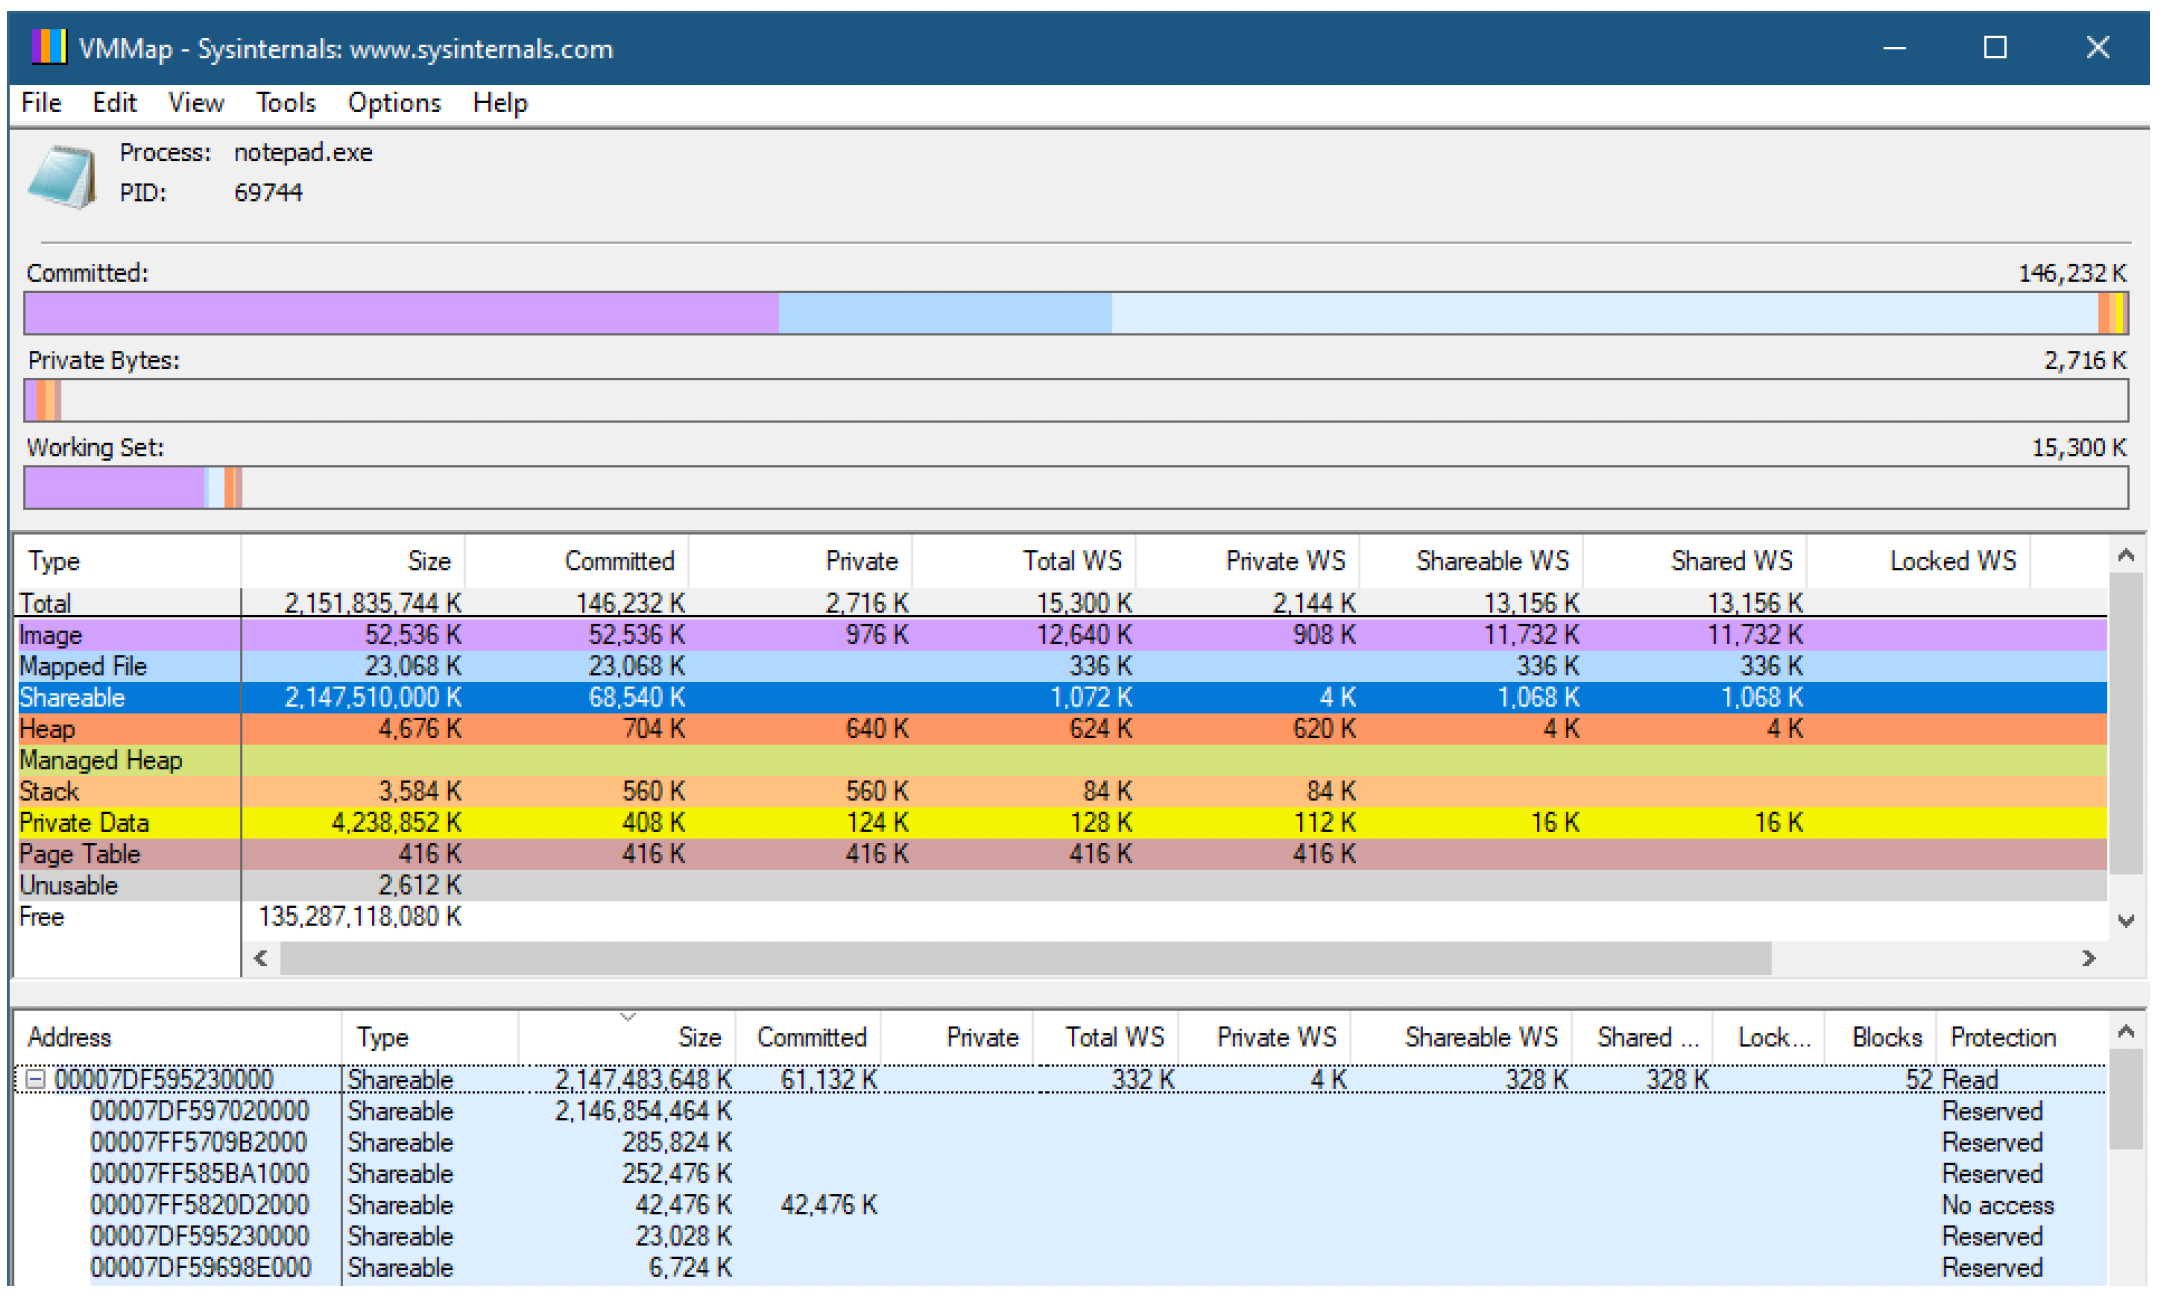
Task: Select the Private Data row
Action: click(x=1062, y=823)
